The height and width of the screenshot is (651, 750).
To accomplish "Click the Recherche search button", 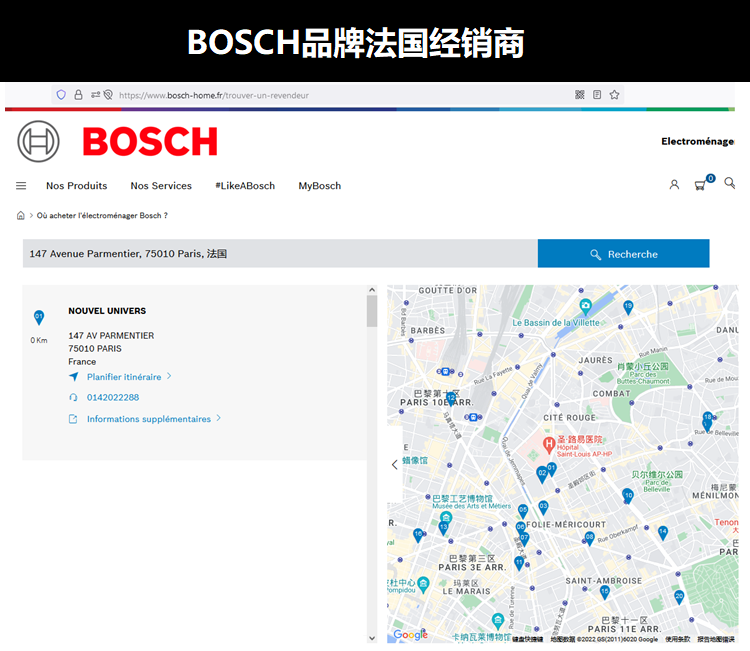I will (x=623, y=254).
